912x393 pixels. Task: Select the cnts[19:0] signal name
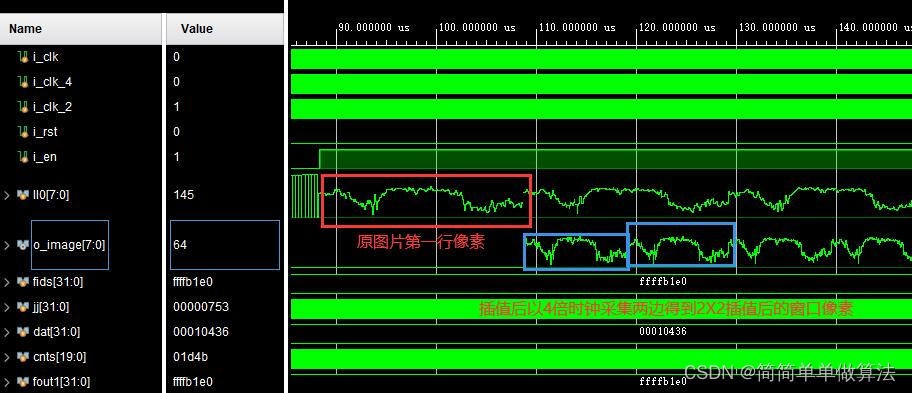coord(59,357)
